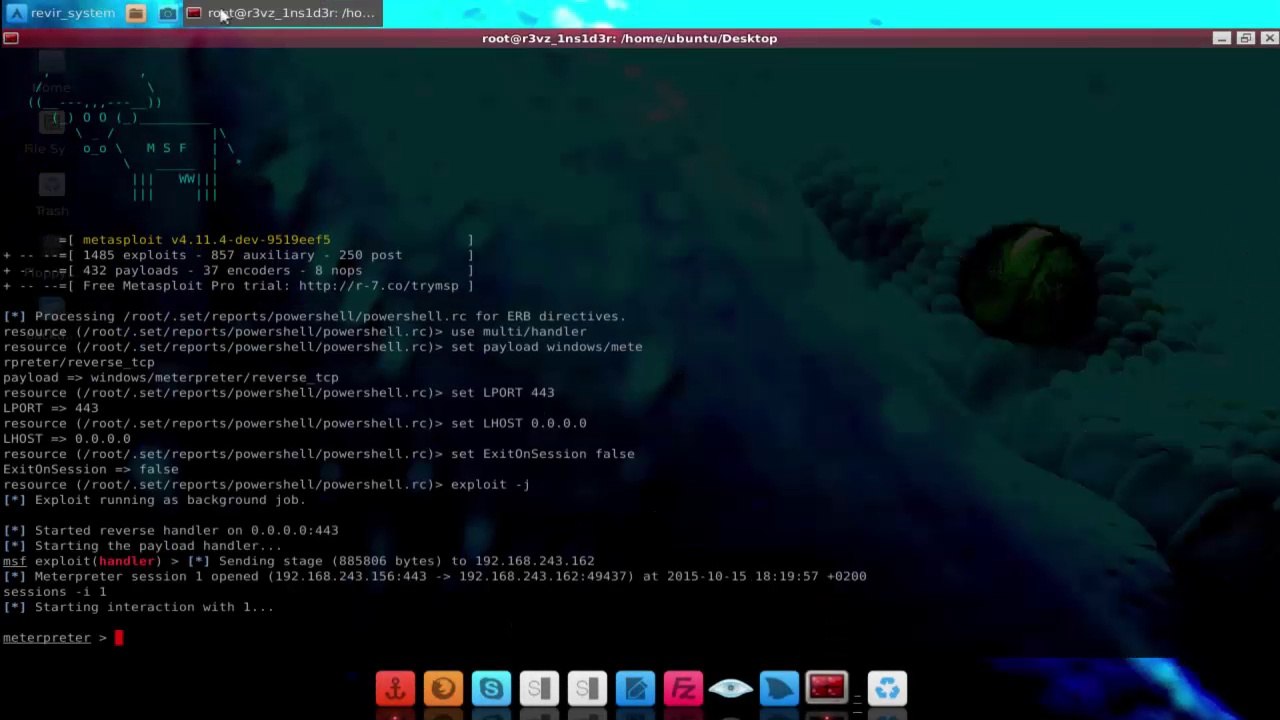This screenshot has height=720, width=1280.
Task: Close the terminal window
Action: coord(1269,38)
